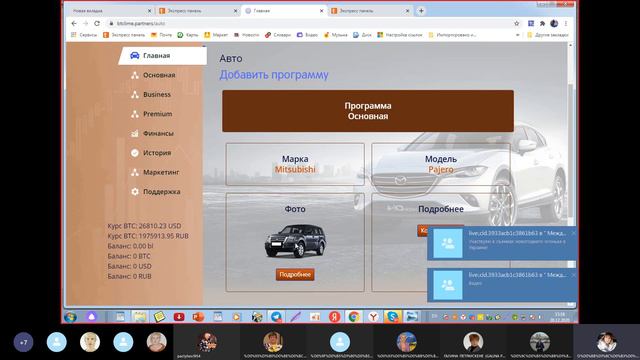Click the Добавить программу link

[x=274, y=75]
